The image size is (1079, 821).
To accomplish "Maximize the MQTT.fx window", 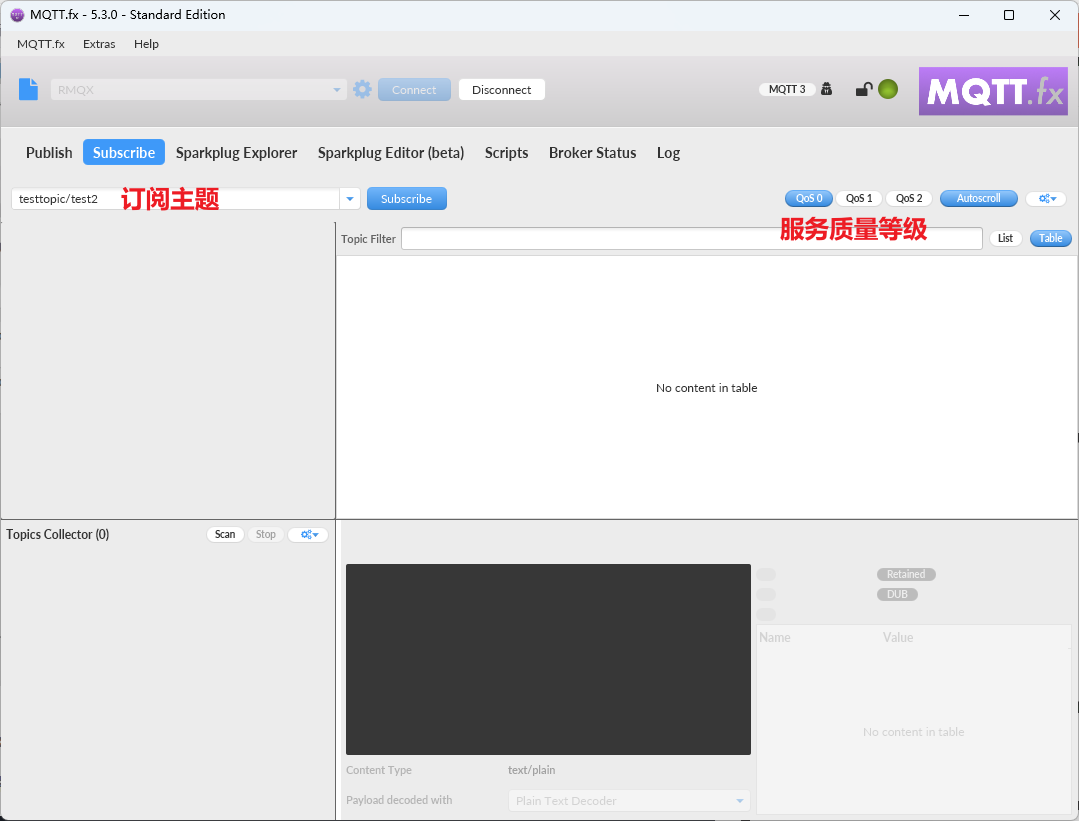I will [1009, 15].
